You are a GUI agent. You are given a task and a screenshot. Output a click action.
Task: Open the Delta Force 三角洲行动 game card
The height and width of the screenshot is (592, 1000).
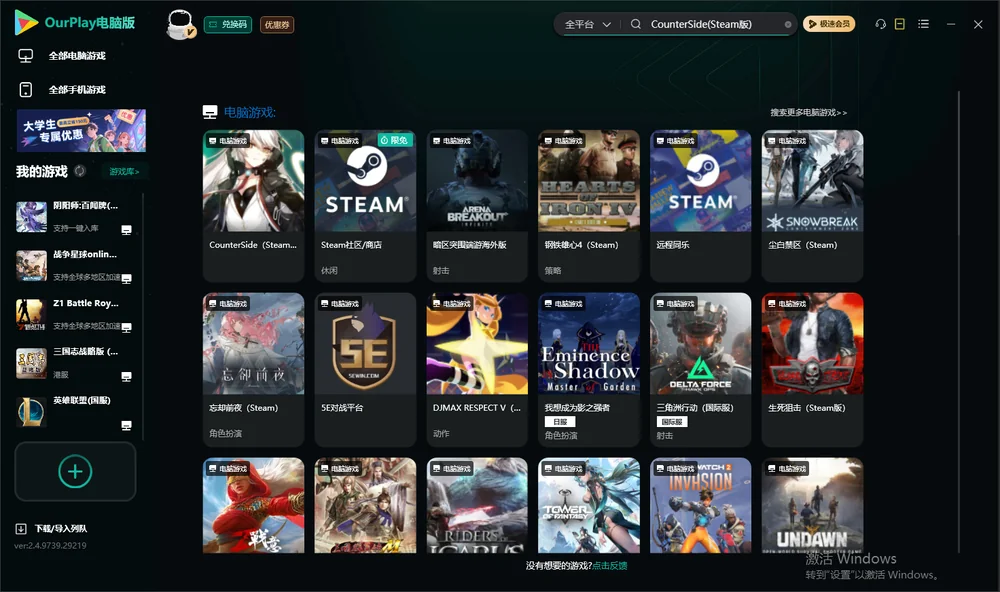[x=701, y=369]
